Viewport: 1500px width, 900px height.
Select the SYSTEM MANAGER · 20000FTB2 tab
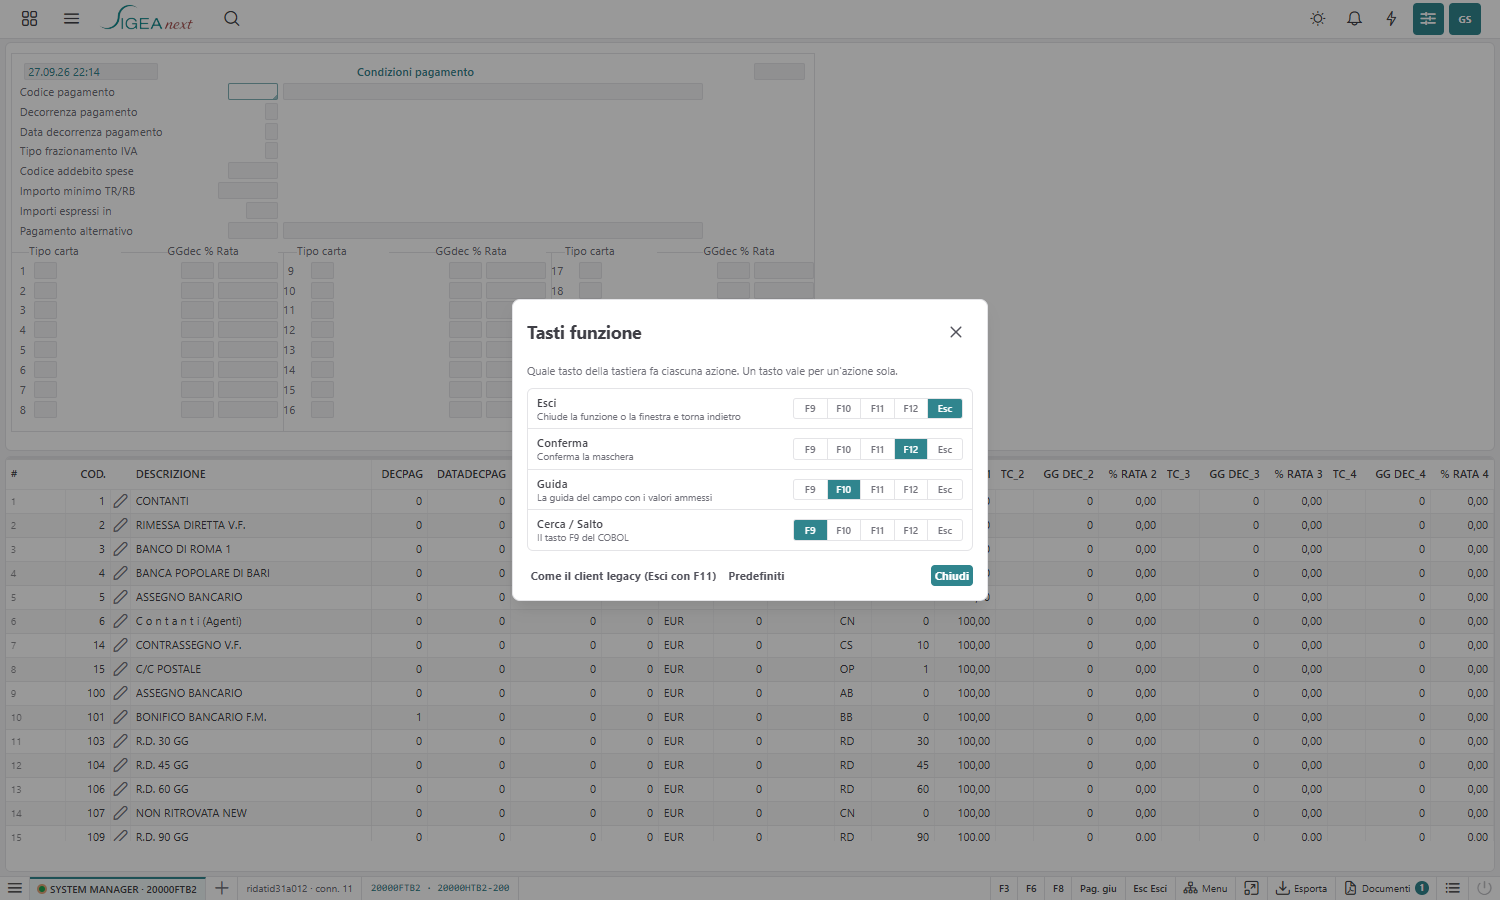click(117, 888)
